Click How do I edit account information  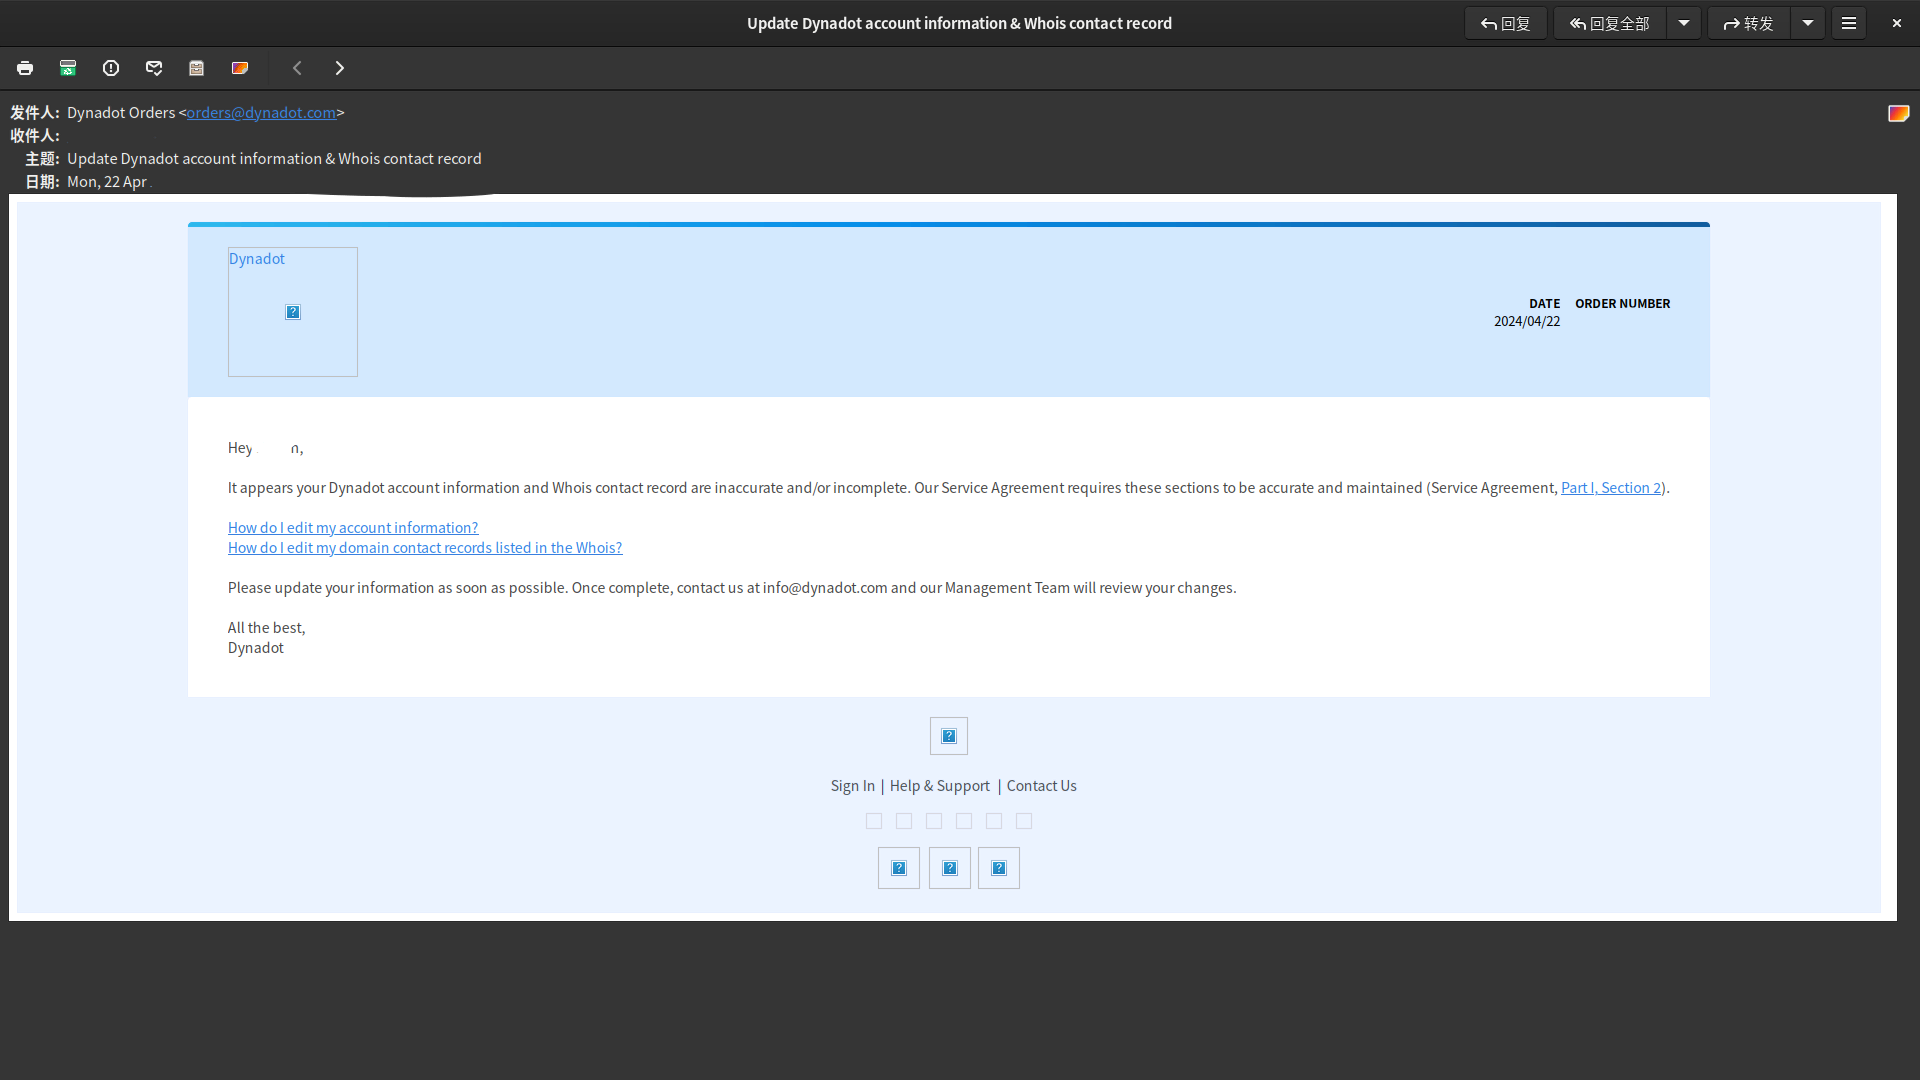[352, 527]
